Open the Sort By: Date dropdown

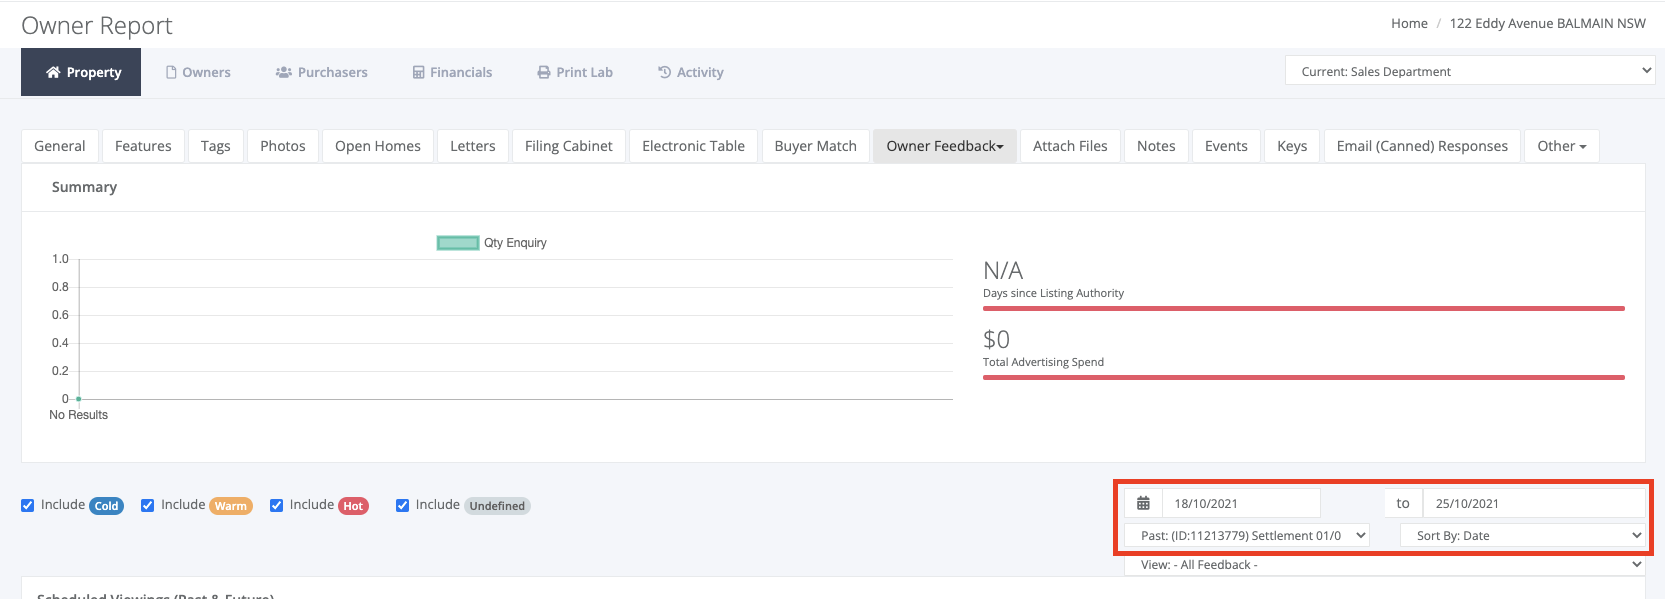click(x=1523, y=536)
